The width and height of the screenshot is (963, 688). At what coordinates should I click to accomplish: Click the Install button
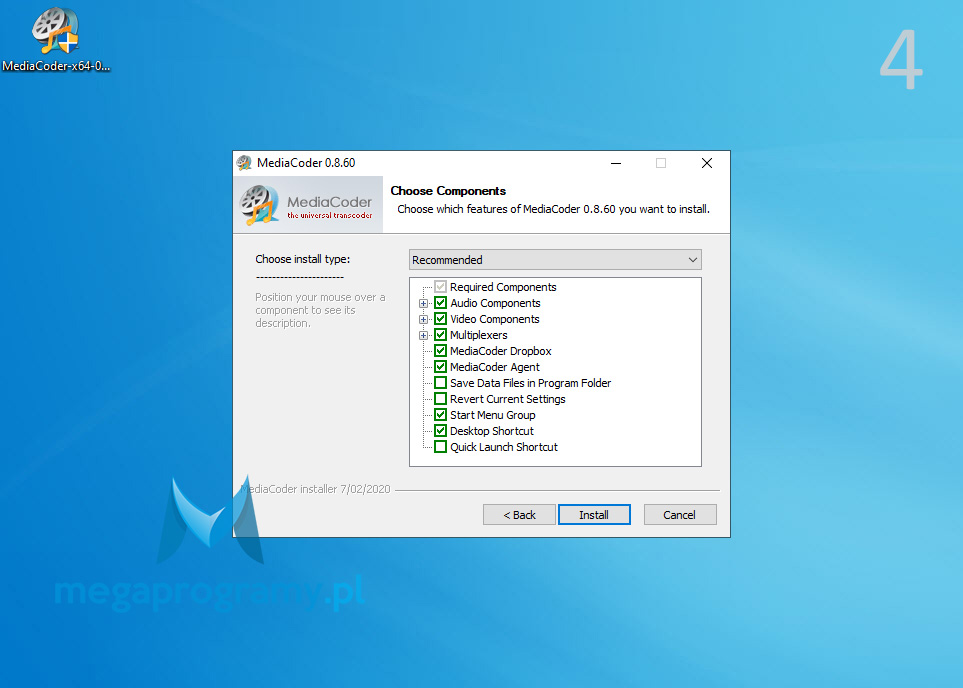(x=594, y=515)
